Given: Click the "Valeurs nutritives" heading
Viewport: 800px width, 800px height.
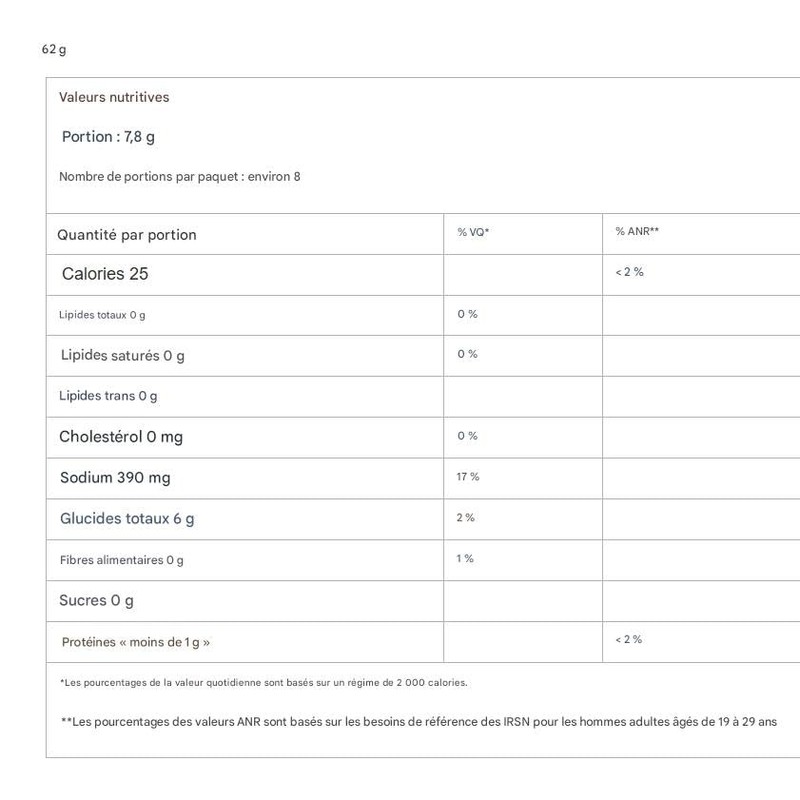Looking at the screenshot, I should pyautogui.click(x=114, y=97).
